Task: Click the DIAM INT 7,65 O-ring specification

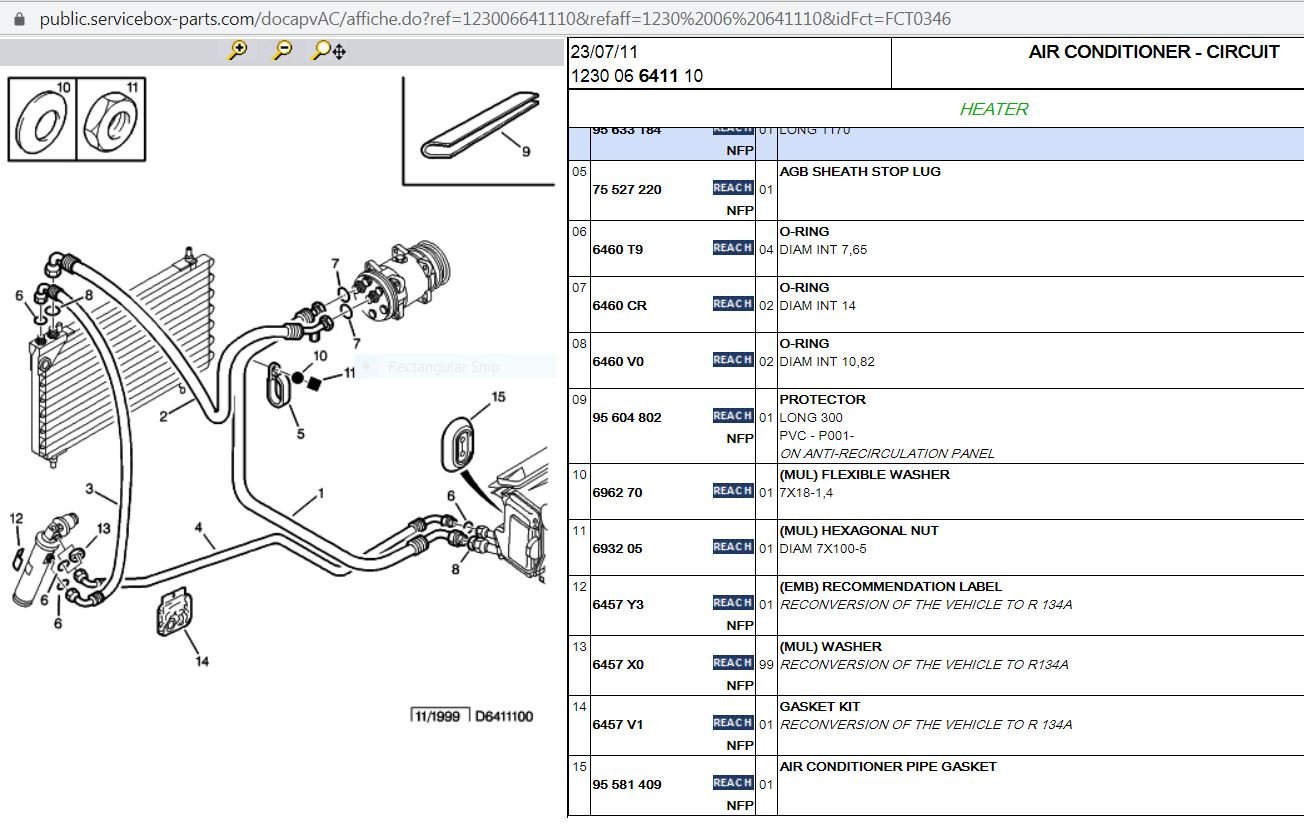Action: click(824, 250)
